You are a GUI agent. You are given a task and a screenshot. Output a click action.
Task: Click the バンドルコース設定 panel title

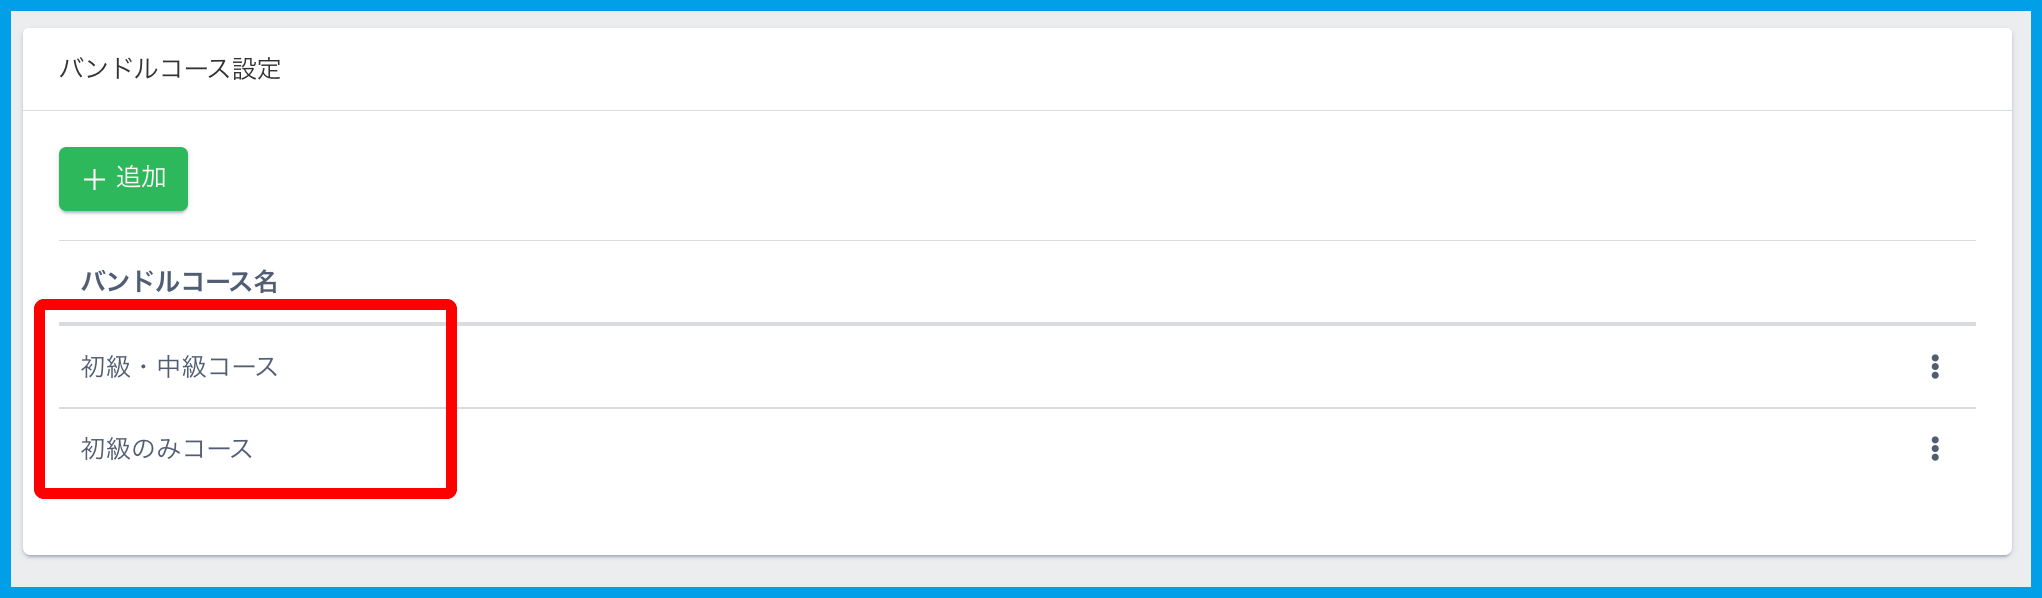pos(170,69)
